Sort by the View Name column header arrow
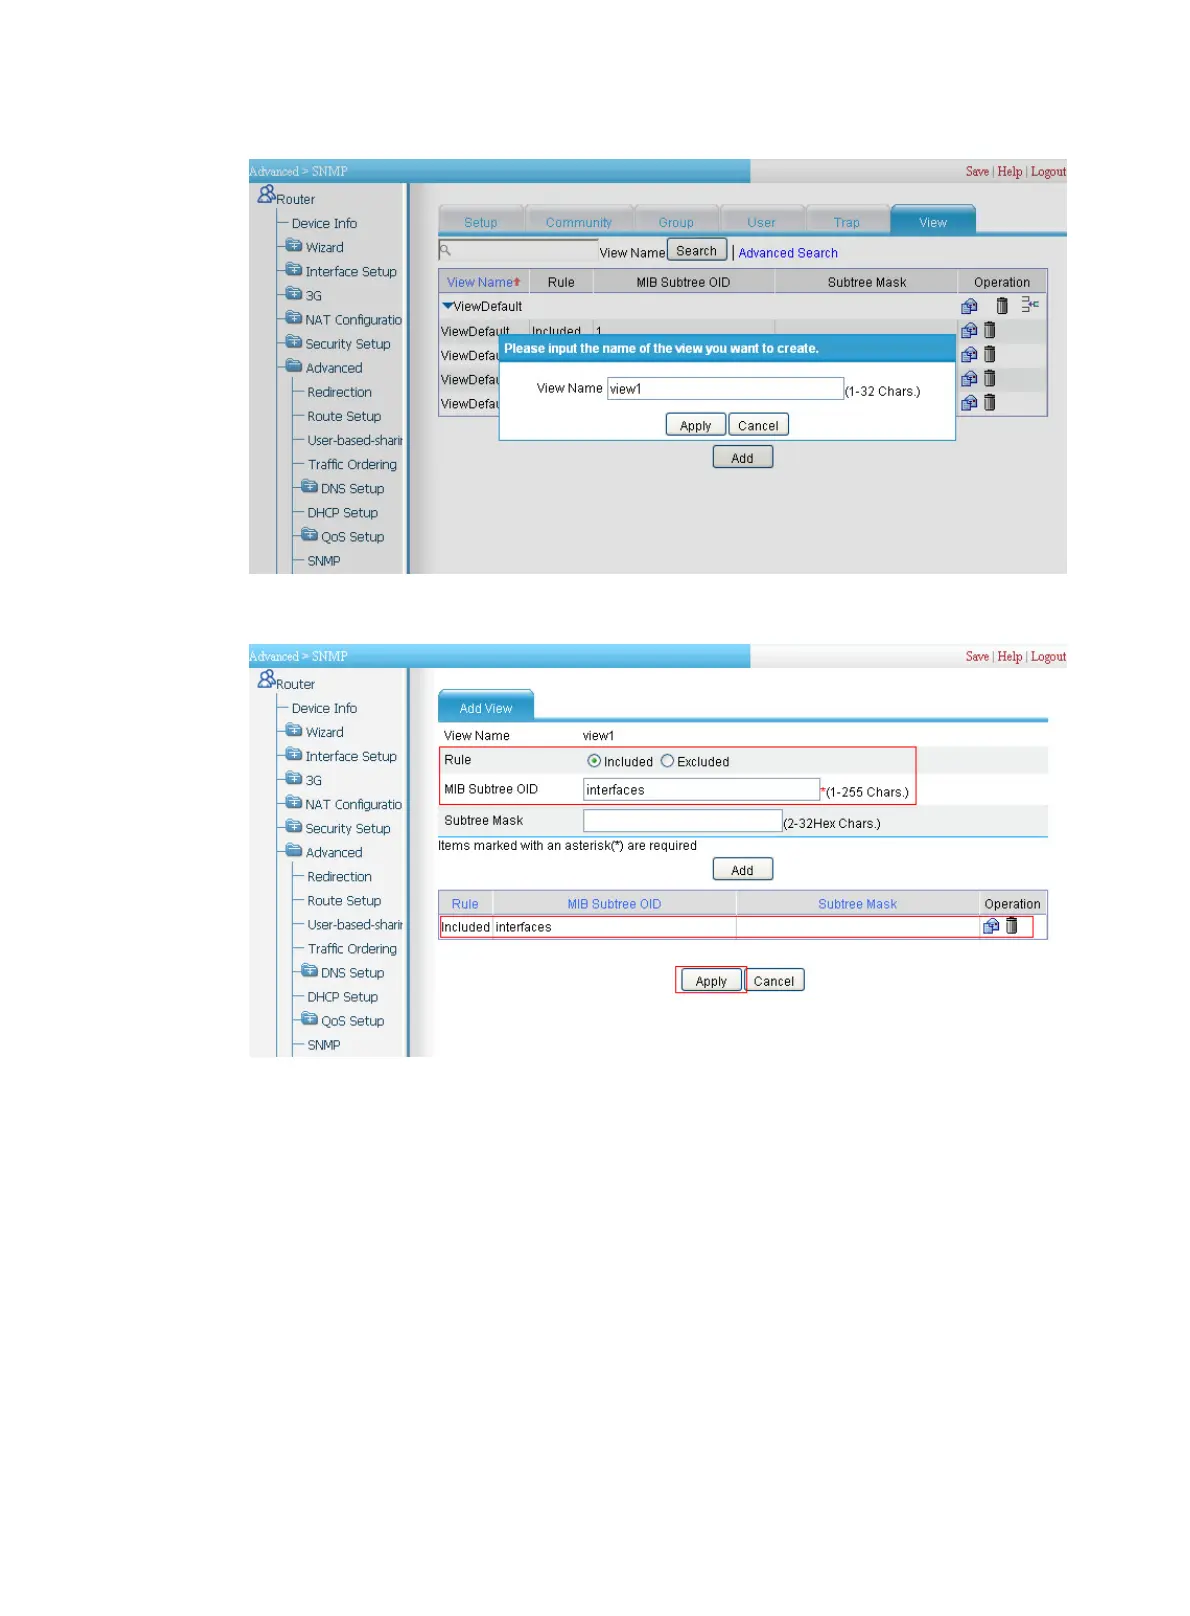Viewport: 1190px width, 1616px height. [x=517, y=282]
